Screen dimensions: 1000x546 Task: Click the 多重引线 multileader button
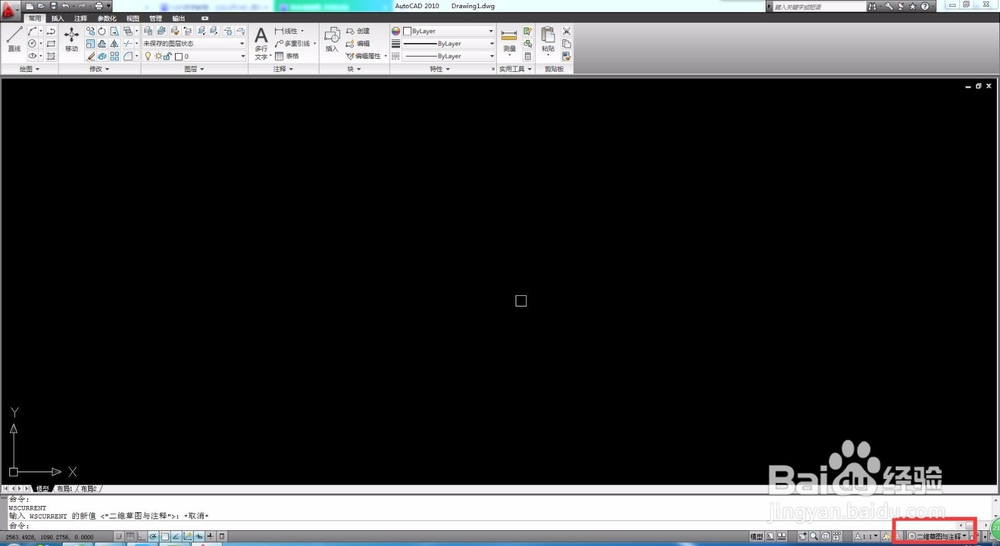pyautogui.click(x=293, y=43)
